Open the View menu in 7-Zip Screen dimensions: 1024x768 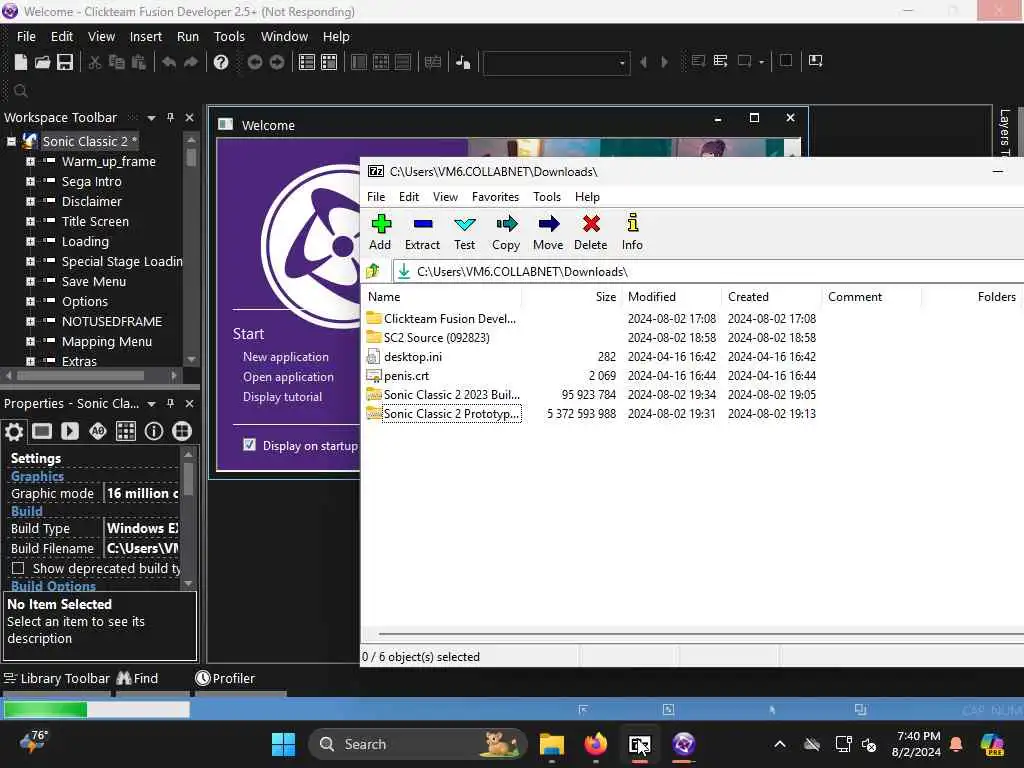coord(445,197)
